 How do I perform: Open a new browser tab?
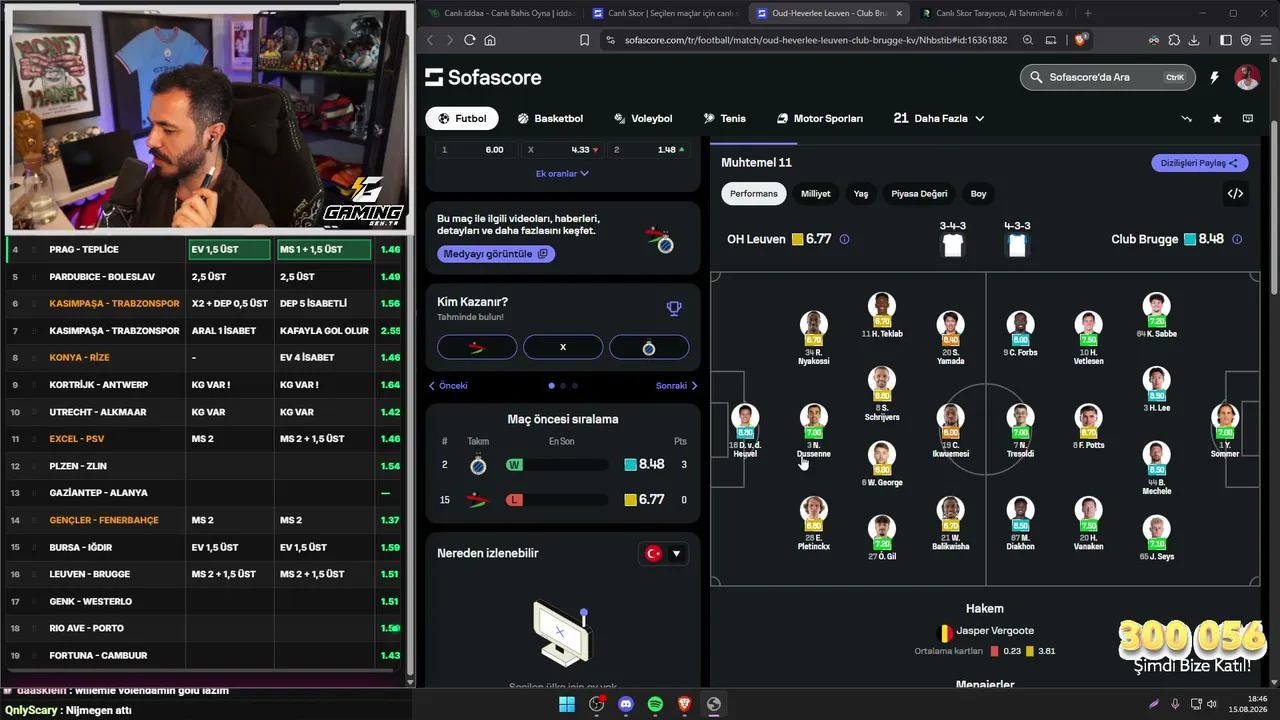click(1088, 13)
